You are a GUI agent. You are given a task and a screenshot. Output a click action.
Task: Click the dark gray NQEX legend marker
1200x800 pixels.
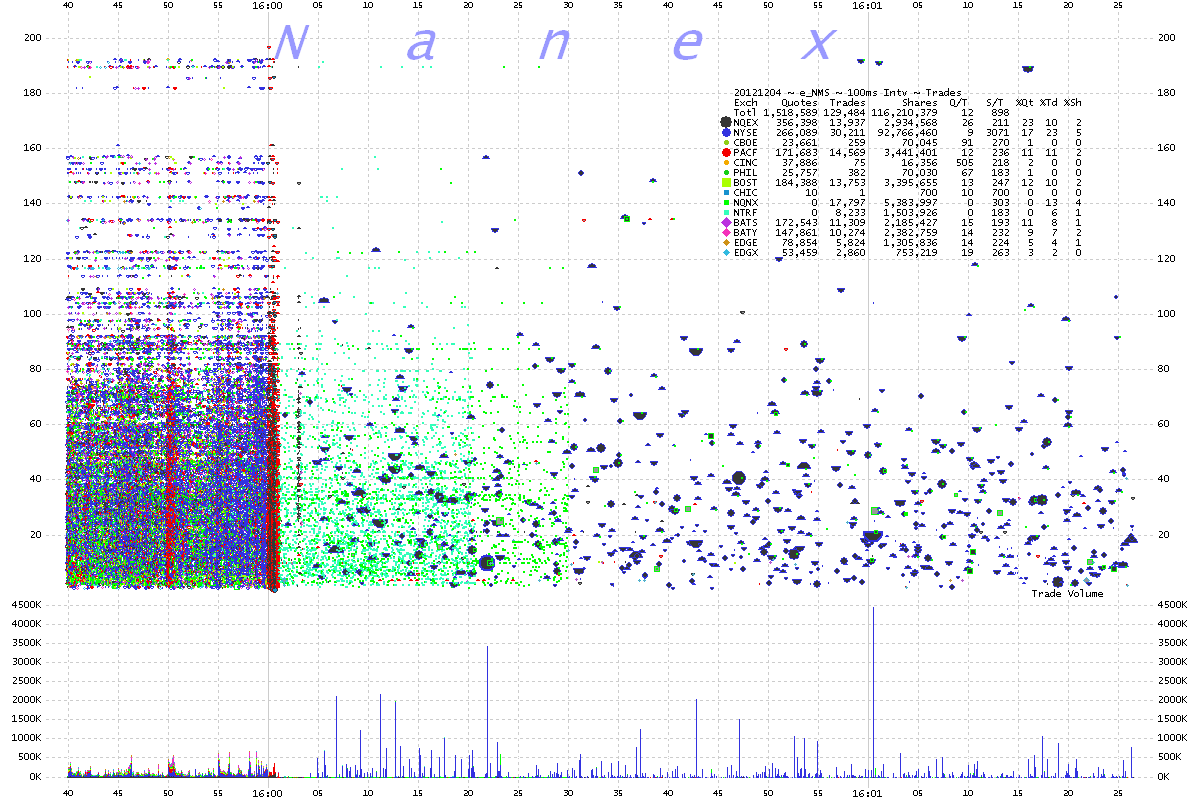(x=725, y=122)
